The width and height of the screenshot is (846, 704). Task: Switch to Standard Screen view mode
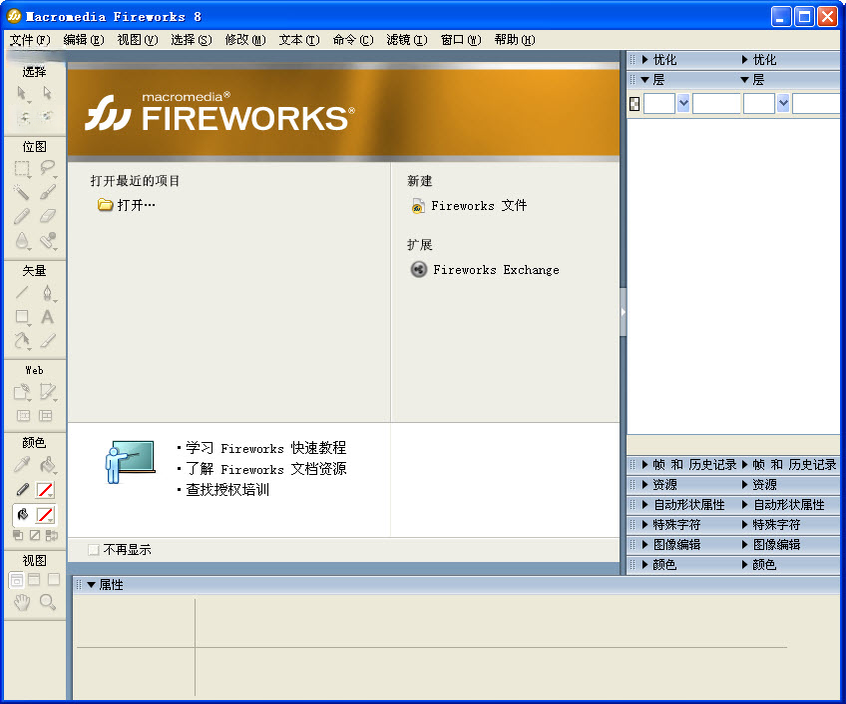tap(17, 580)
